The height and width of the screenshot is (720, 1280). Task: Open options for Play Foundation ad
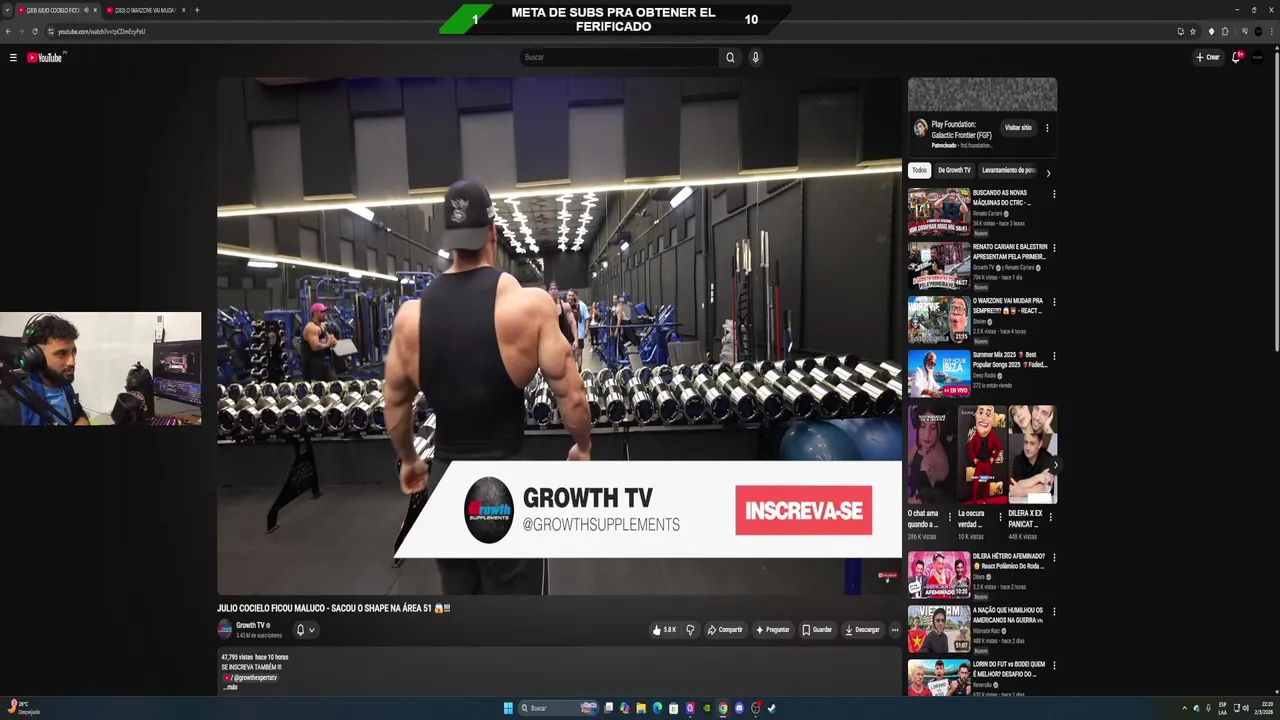coord(1047,128)
